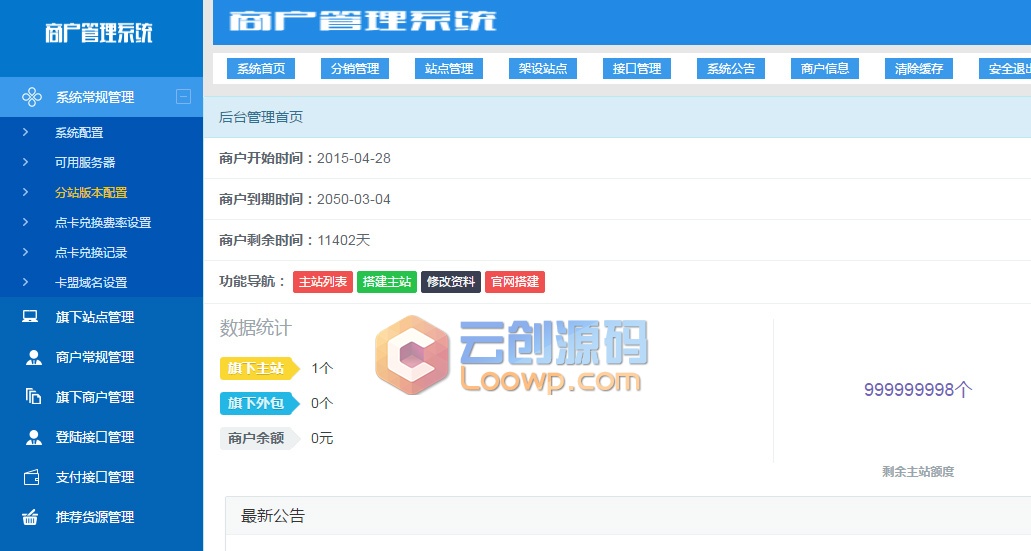The image size is (1031, 551).
Task: Open 分销管理 in top navigation
Action: [355, 68]
